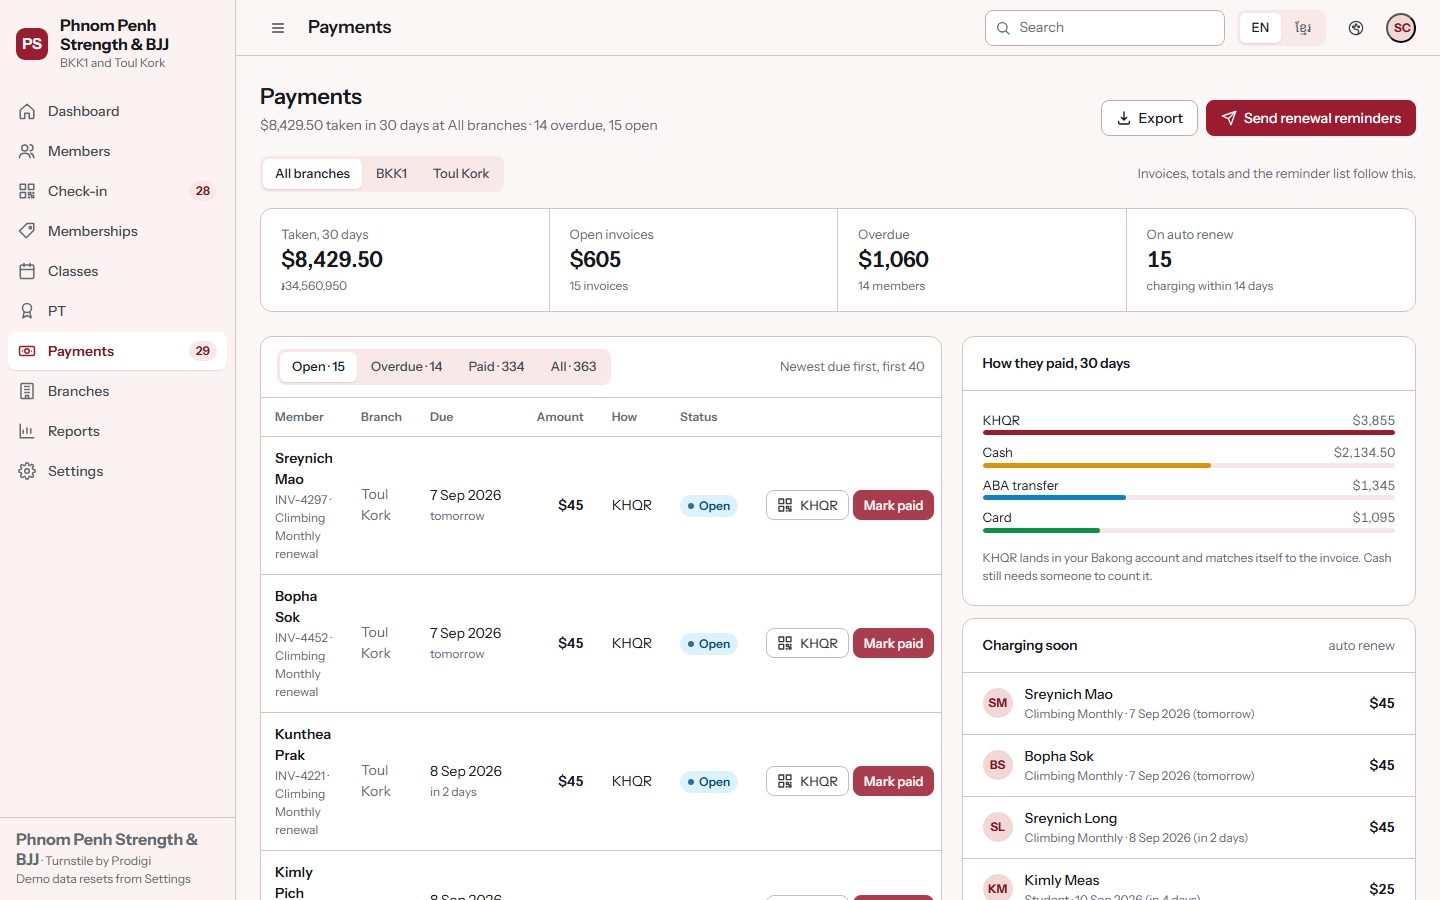Click the KHQR red payment bar

tap(1188, 433)
